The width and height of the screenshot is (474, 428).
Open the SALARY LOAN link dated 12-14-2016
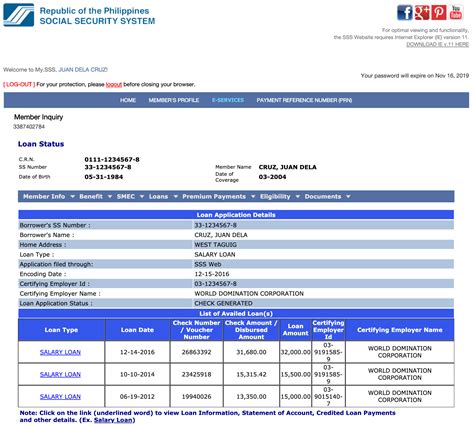click(60, 352)
